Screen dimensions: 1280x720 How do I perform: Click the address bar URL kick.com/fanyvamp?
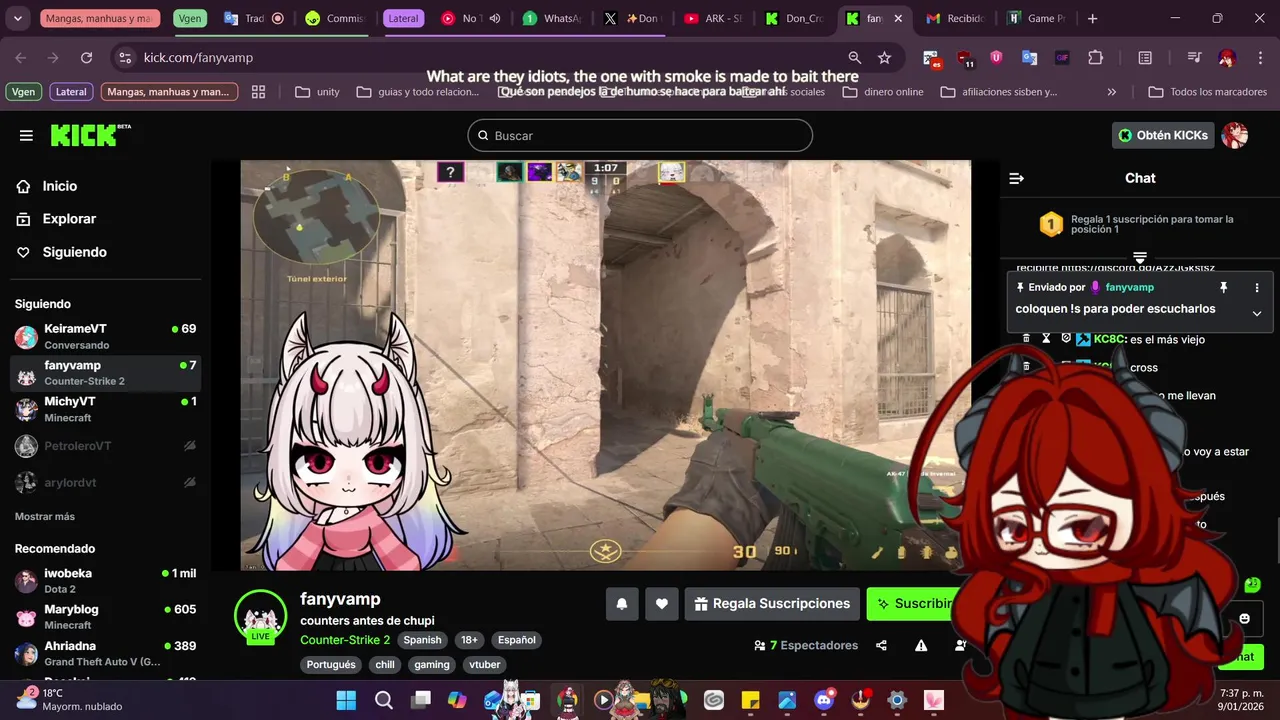coord(198,58)
